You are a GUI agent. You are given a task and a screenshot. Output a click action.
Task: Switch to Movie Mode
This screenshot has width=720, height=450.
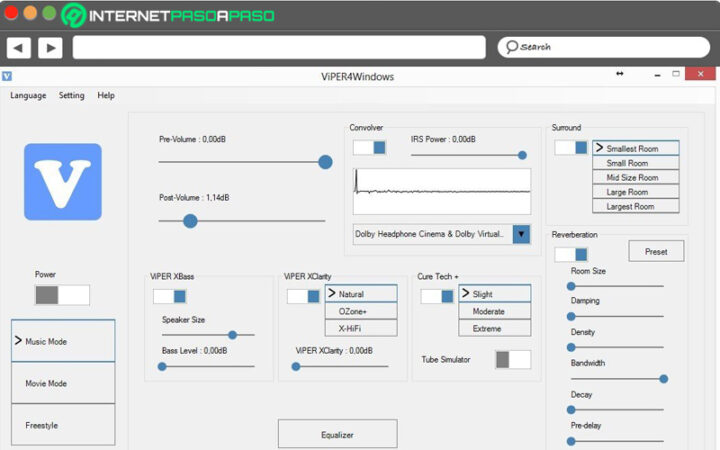point(63,383)
